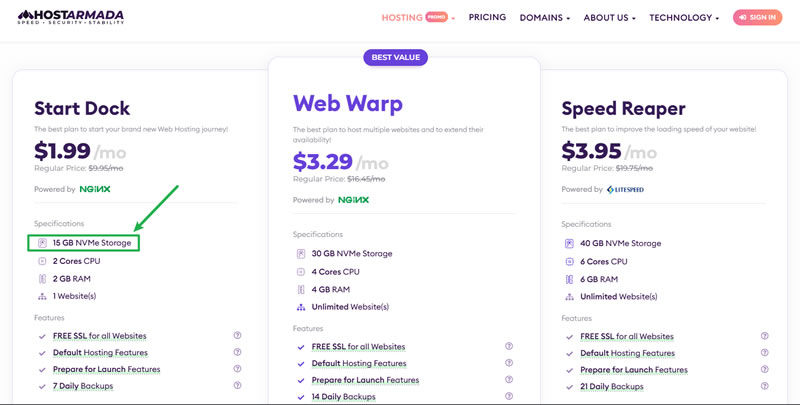Viewport: 800px width, 405px height.
Task: Click Default Hosting Features in Start Dock
Action: (x=100, y=352)
